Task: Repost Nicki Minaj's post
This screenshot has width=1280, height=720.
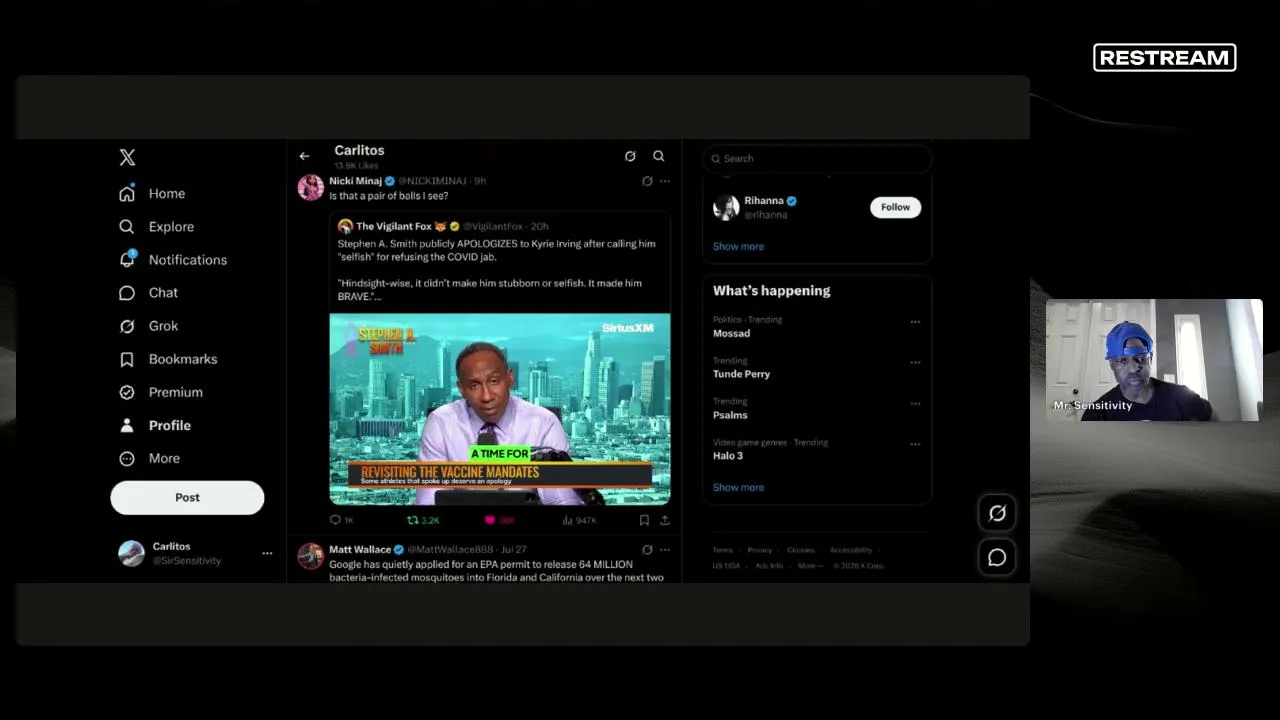Action: click(x=423, y=520)
